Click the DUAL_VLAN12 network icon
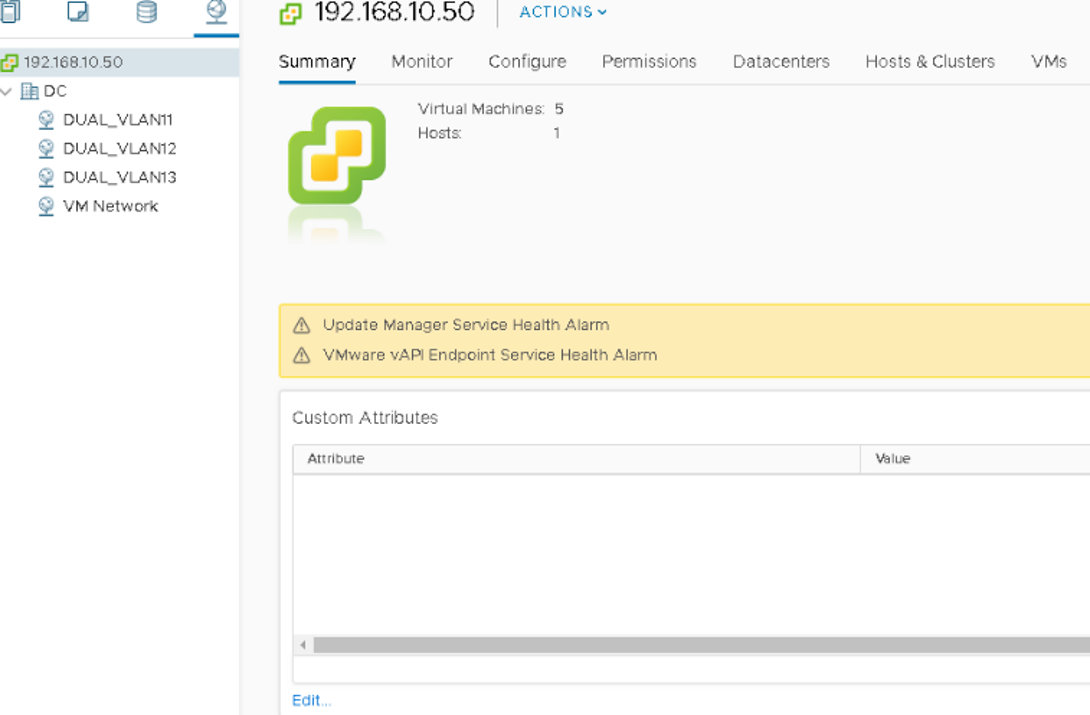 pyautogui.click(x=46, y=149)
